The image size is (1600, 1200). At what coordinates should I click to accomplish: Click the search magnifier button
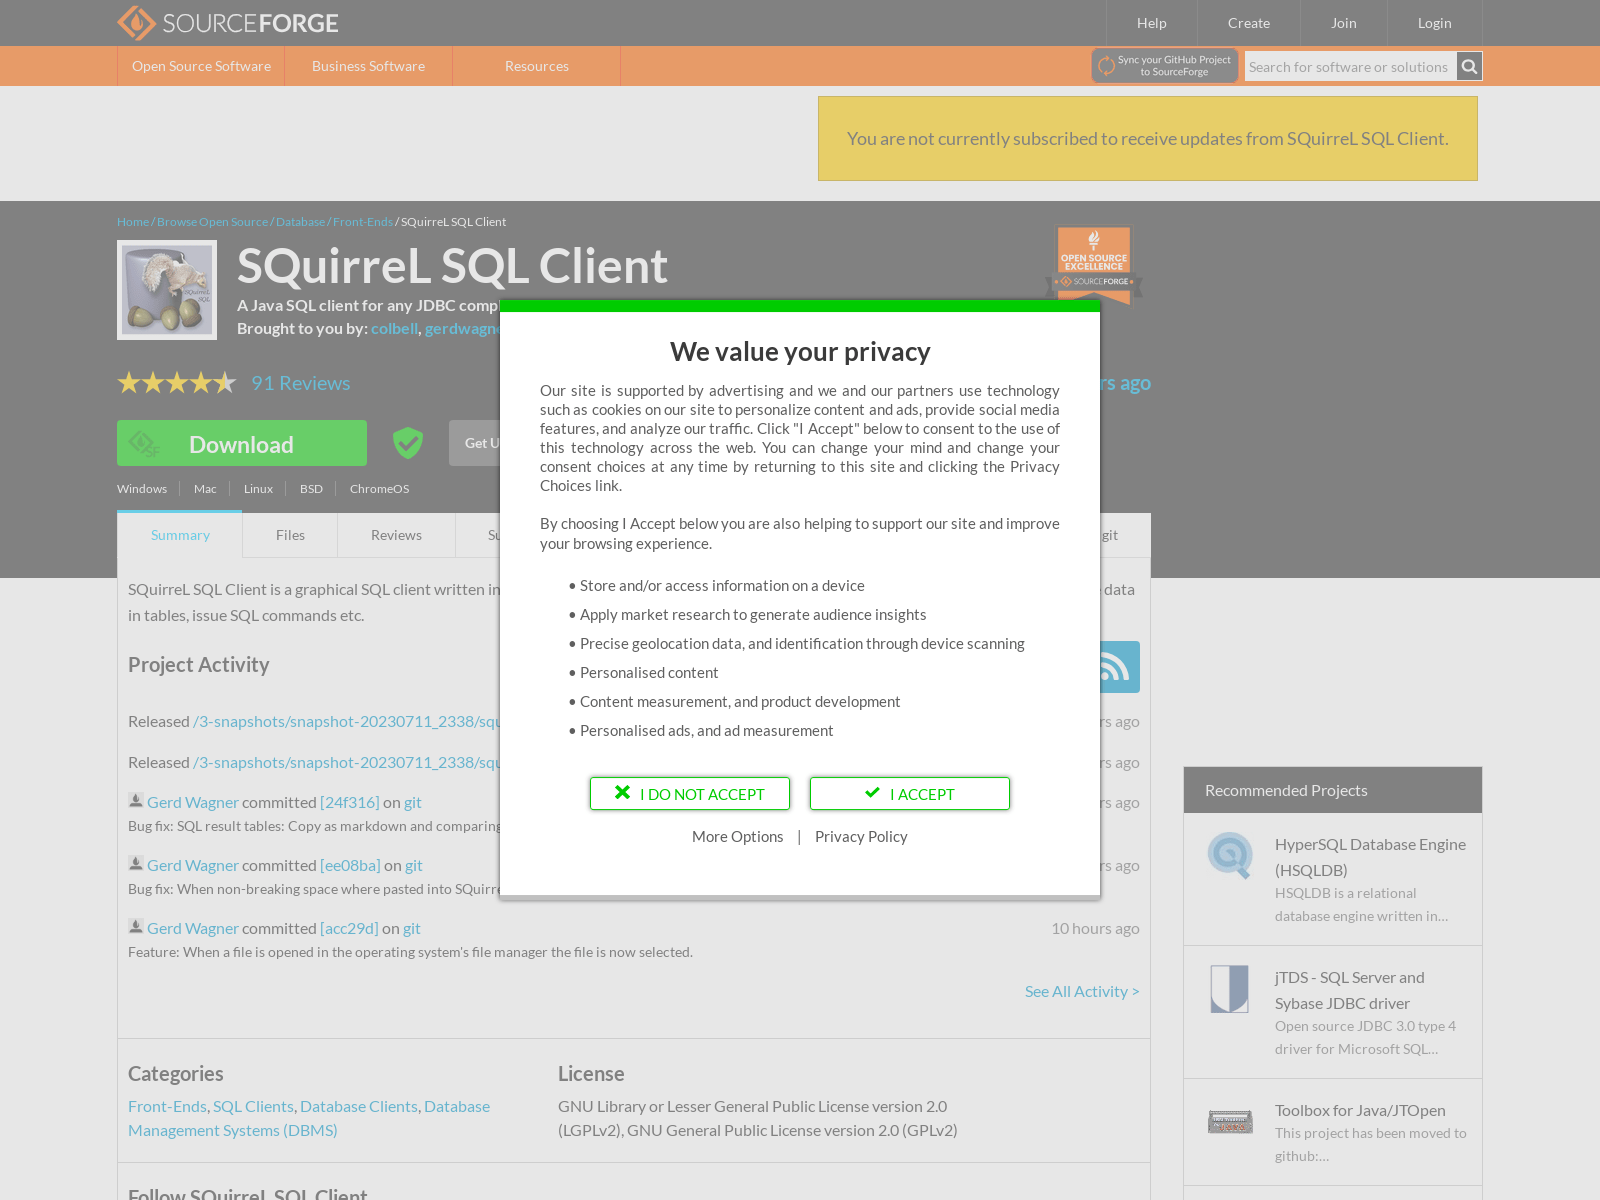coord(1469,66)
